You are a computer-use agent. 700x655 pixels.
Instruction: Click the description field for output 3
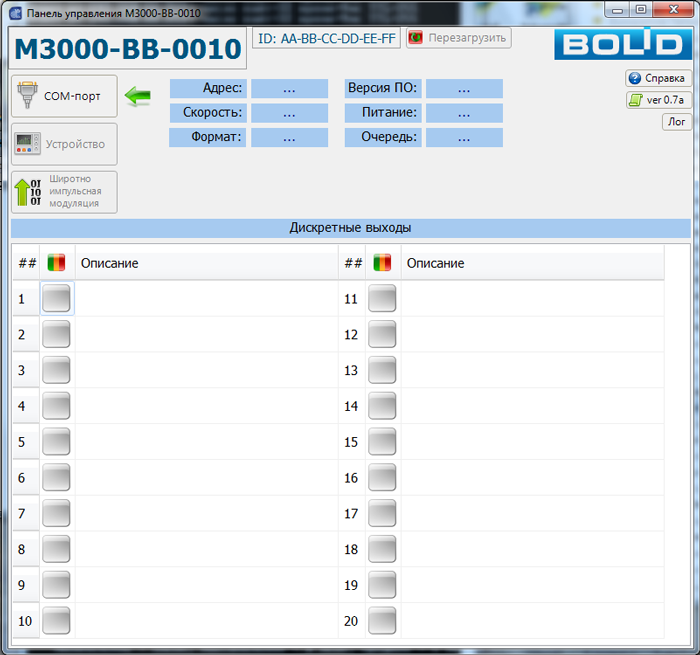click(206, 370)
